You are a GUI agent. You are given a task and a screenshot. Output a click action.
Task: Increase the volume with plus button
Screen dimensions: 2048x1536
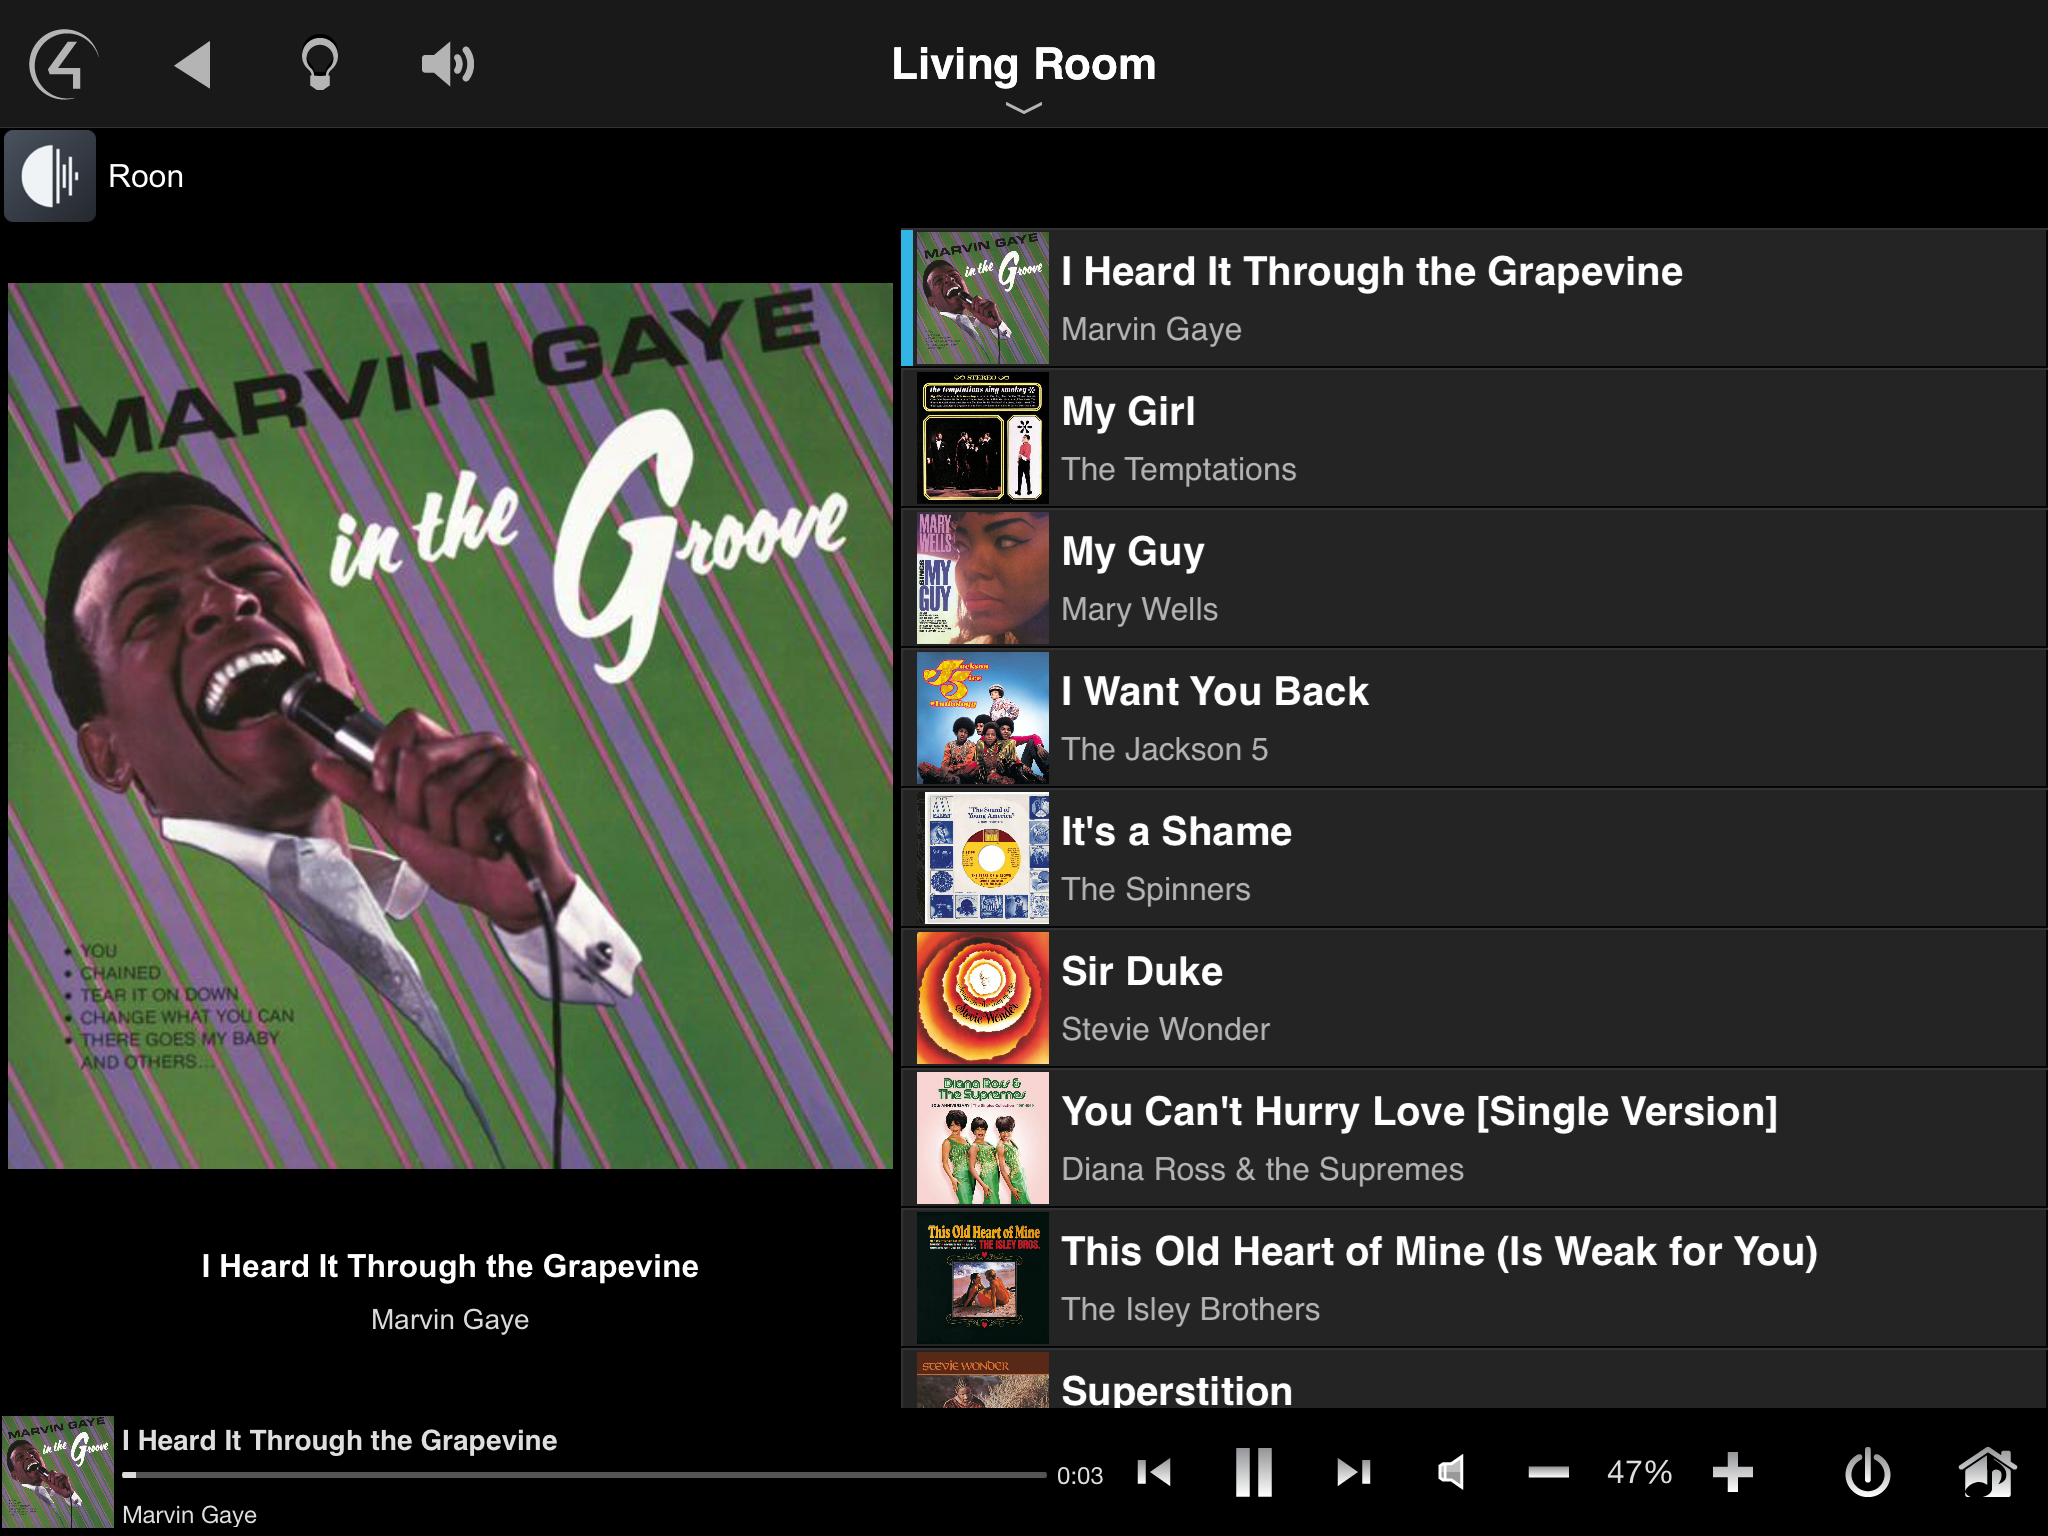(x=1732, y=1472)
